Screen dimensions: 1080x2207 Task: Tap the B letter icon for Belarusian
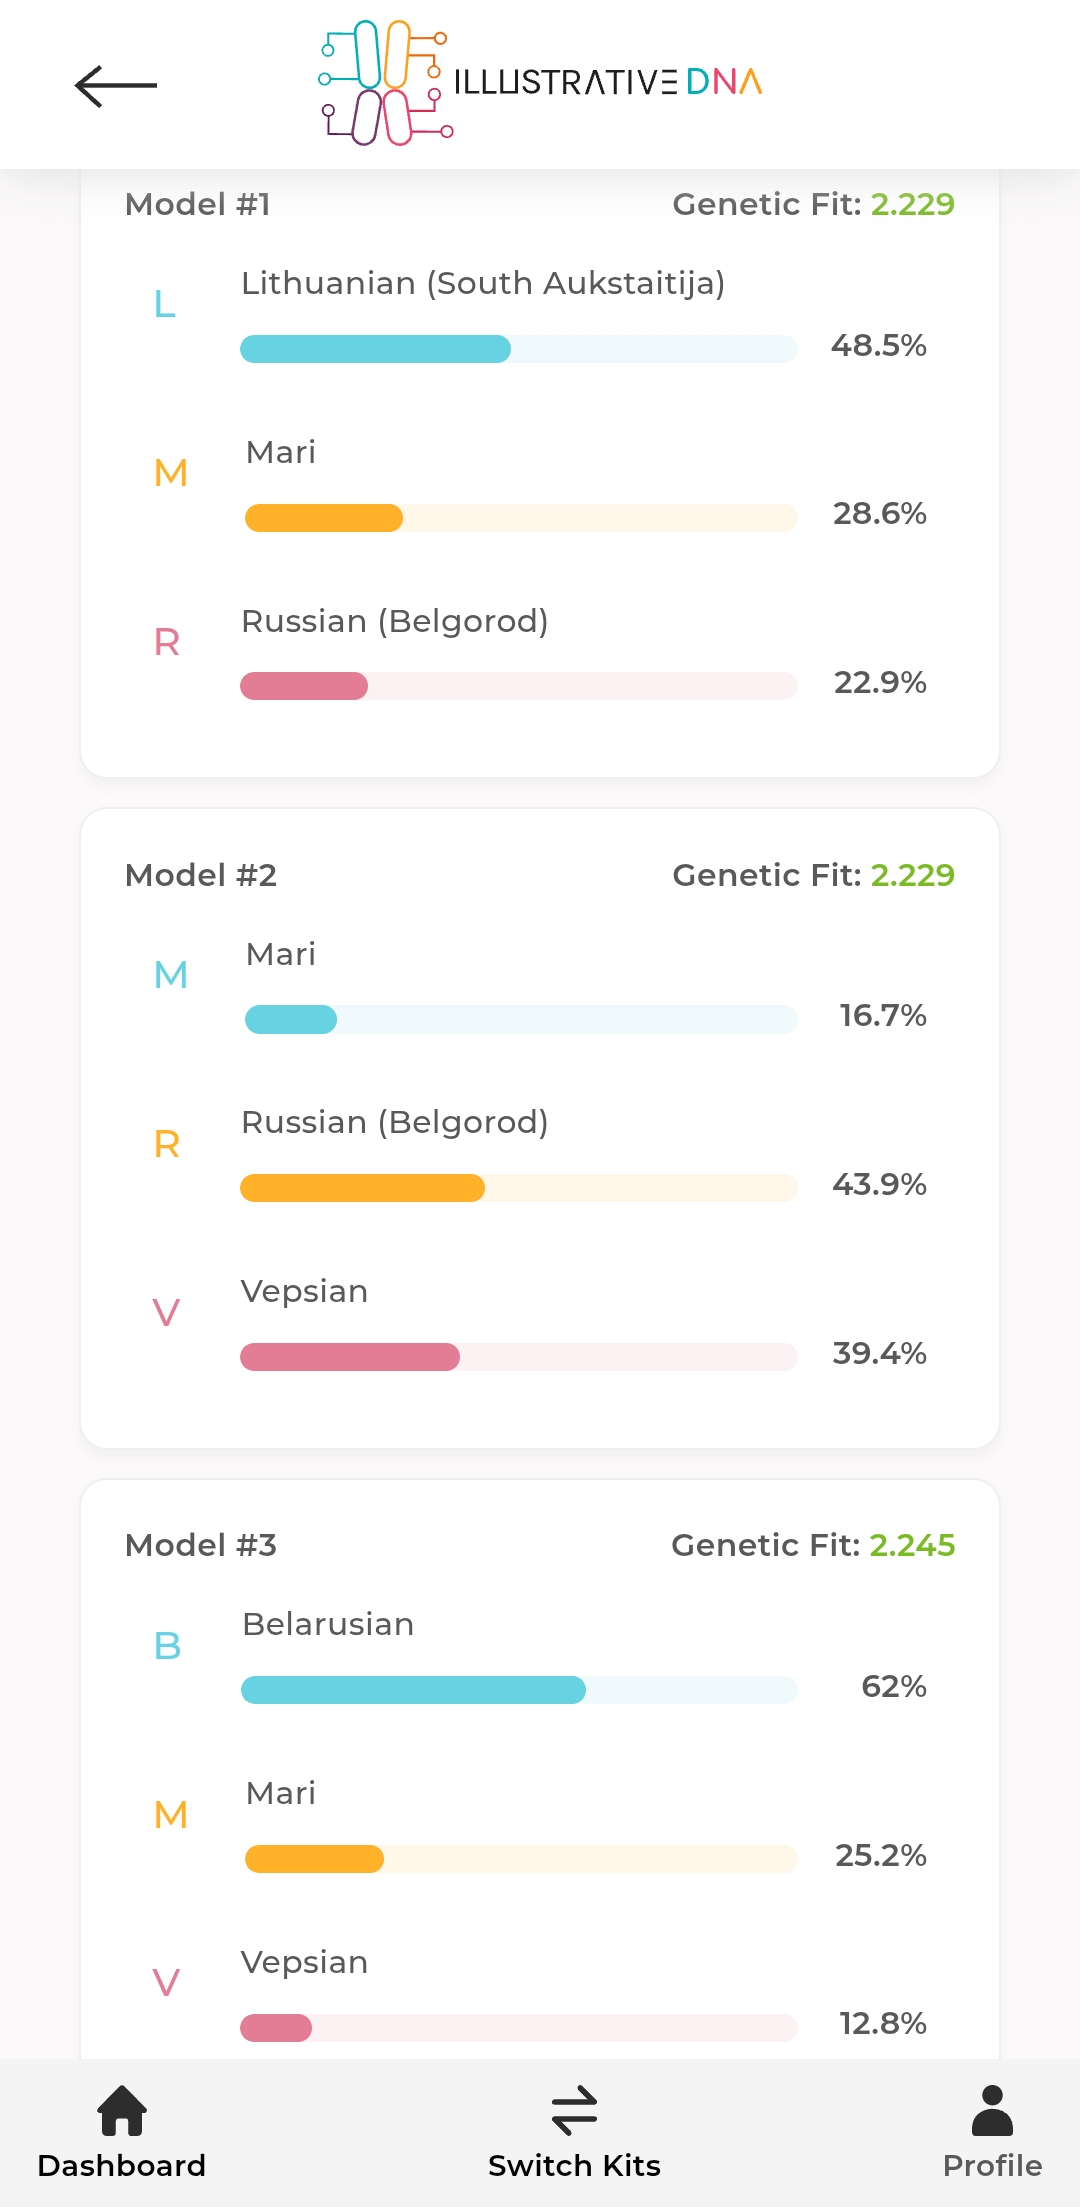click(x=167, y=1646)
